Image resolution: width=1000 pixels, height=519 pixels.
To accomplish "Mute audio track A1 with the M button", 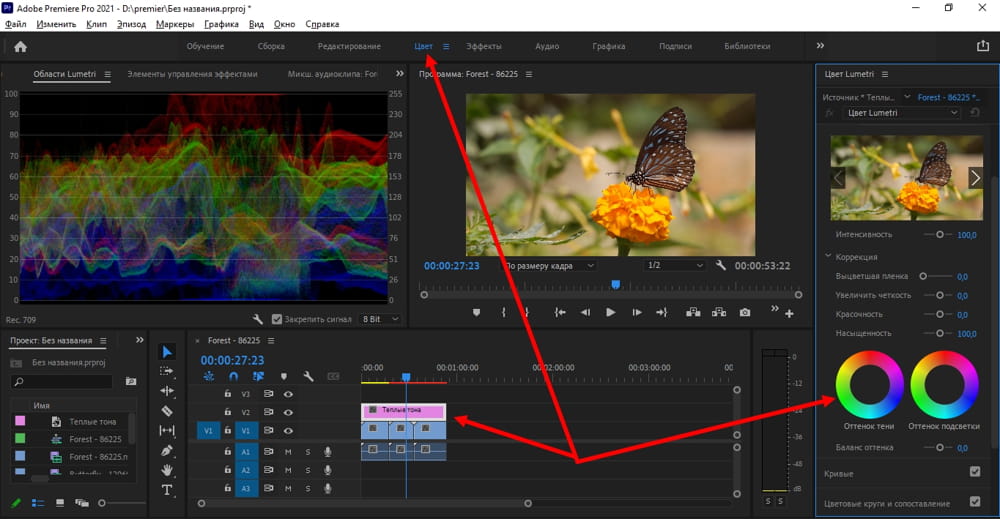I will pos(288,451).
